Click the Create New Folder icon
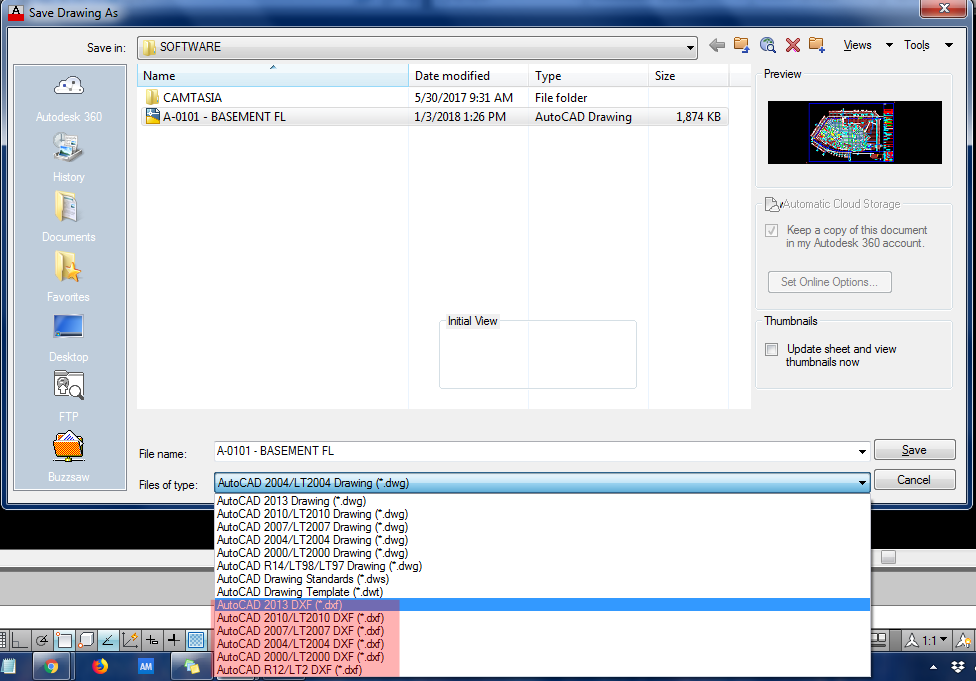 (x=817, y=45)
